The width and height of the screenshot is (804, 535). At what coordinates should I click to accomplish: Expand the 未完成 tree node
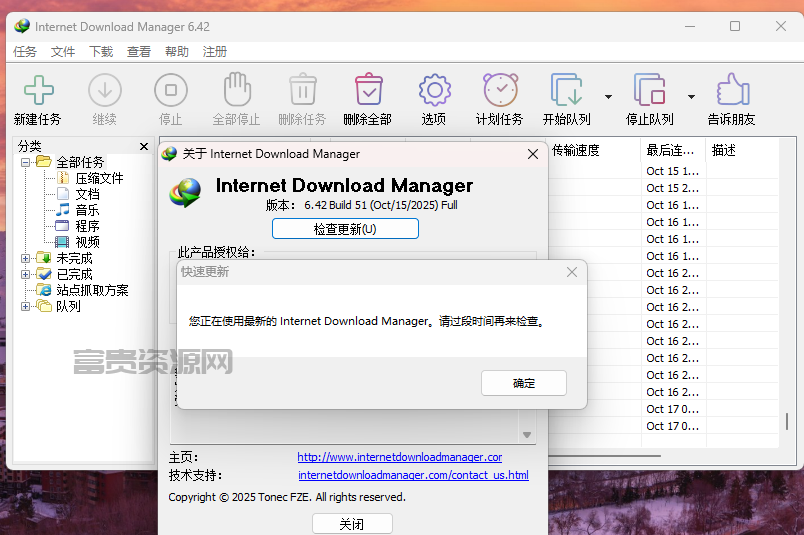coord(25,259)
